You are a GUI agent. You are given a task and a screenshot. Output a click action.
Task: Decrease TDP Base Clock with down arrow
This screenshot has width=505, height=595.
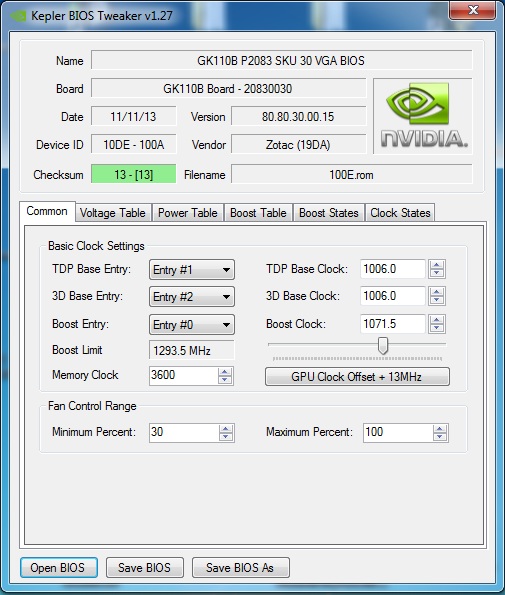[437, 273]
